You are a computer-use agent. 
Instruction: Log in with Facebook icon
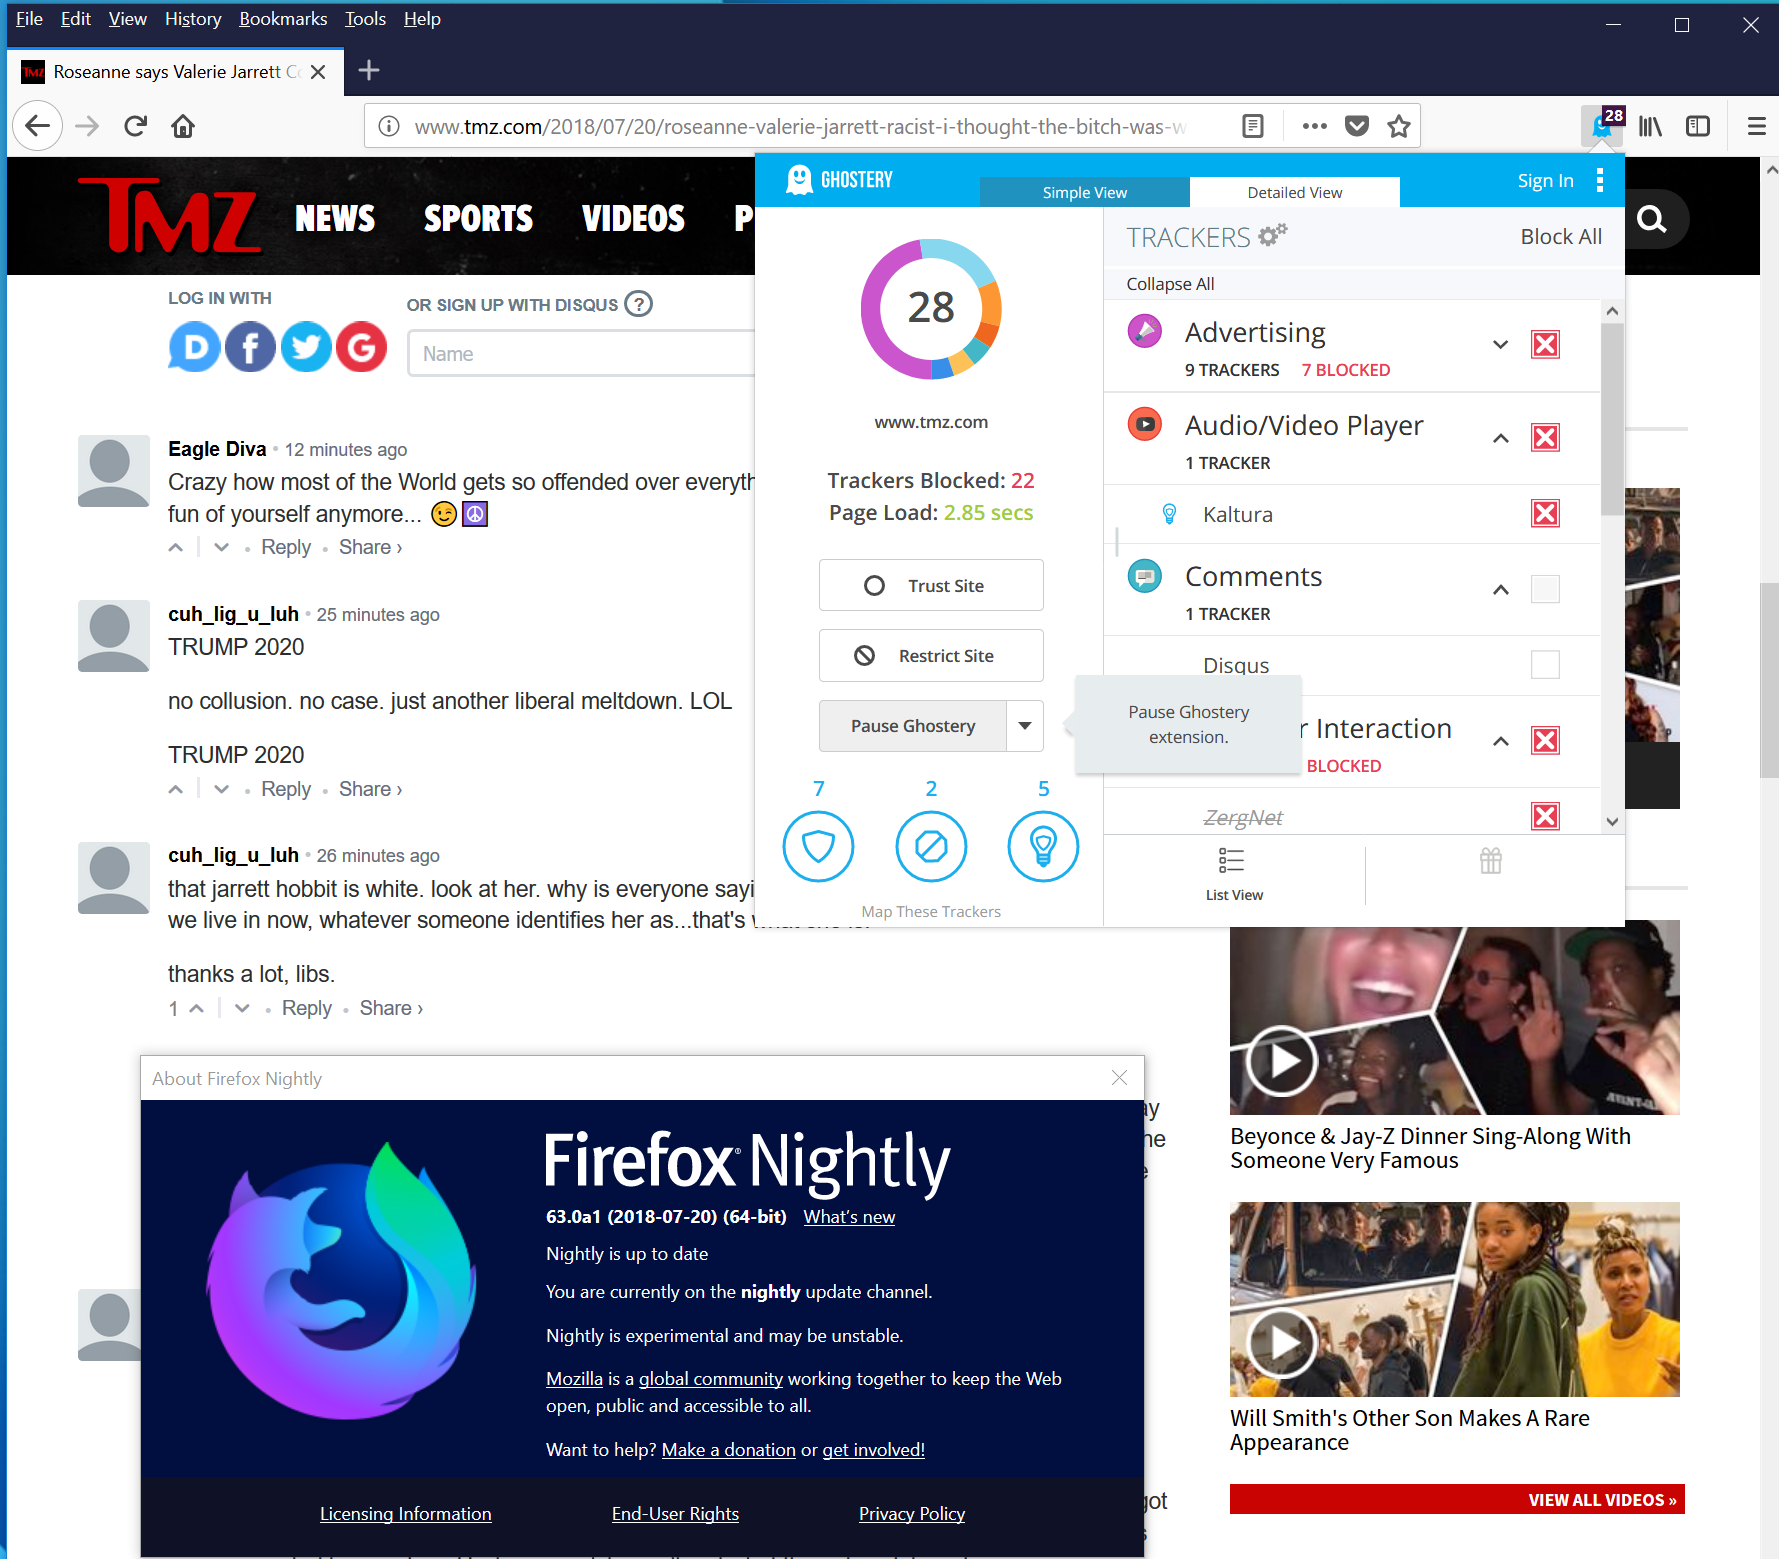250,347
